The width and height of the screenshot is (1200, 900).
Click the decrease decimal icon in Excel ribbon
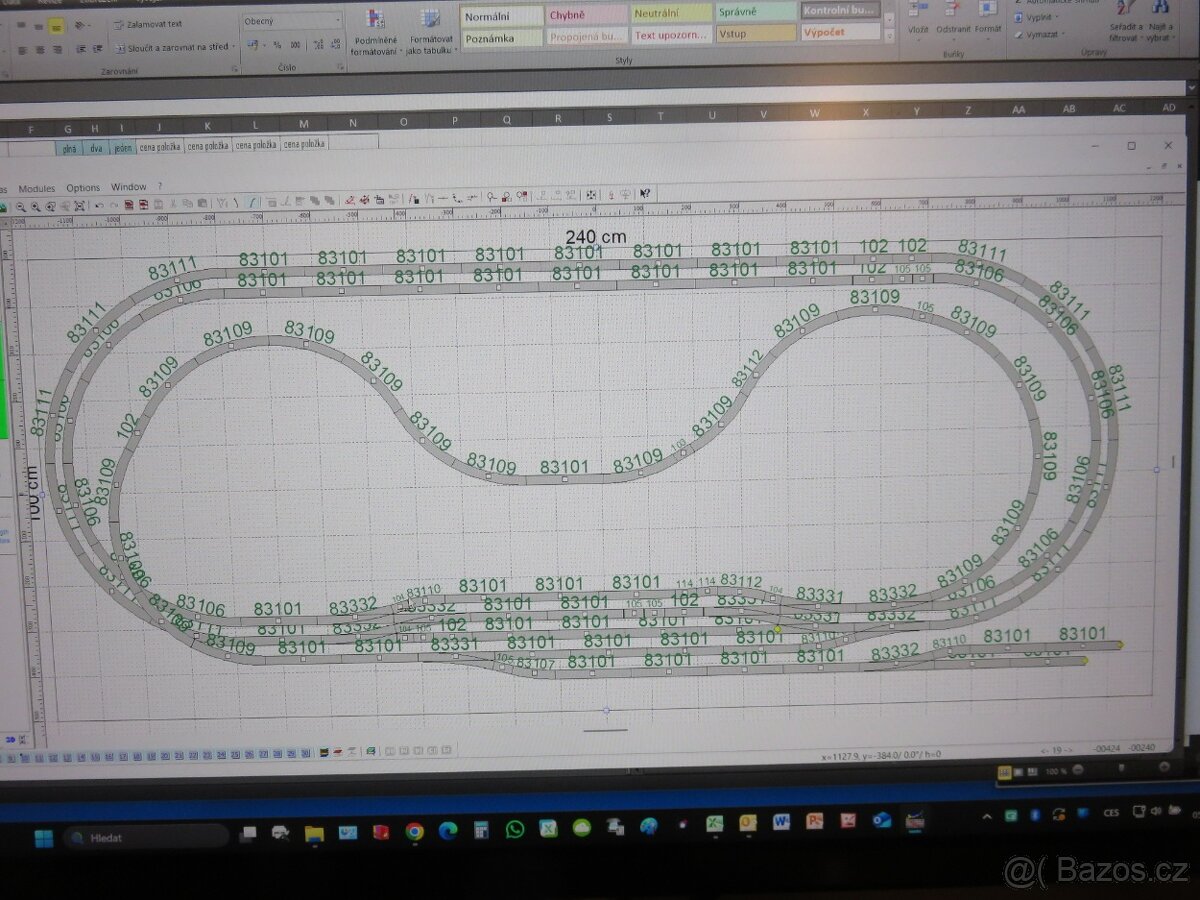[334, 45]
